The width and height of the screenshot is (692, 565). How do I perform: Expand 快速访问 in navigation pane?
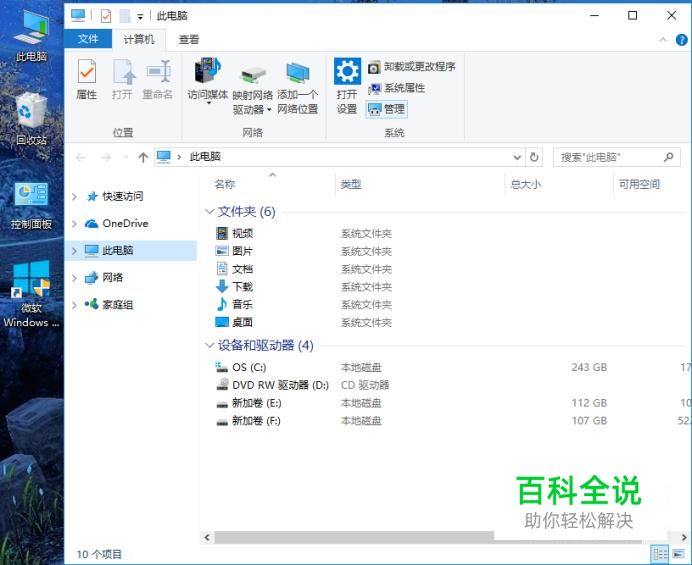75,196
